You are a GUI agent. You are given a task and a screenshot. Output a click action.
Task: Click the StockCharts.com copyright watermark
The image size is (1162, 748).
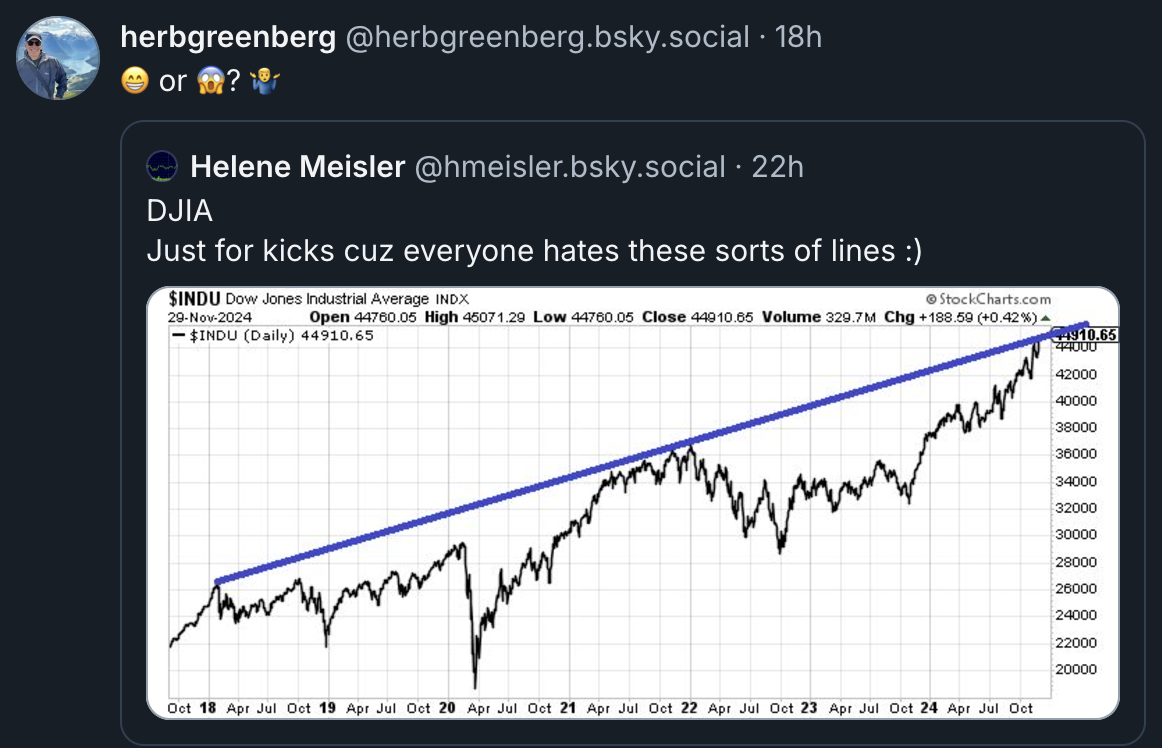(x=988, y=299)
